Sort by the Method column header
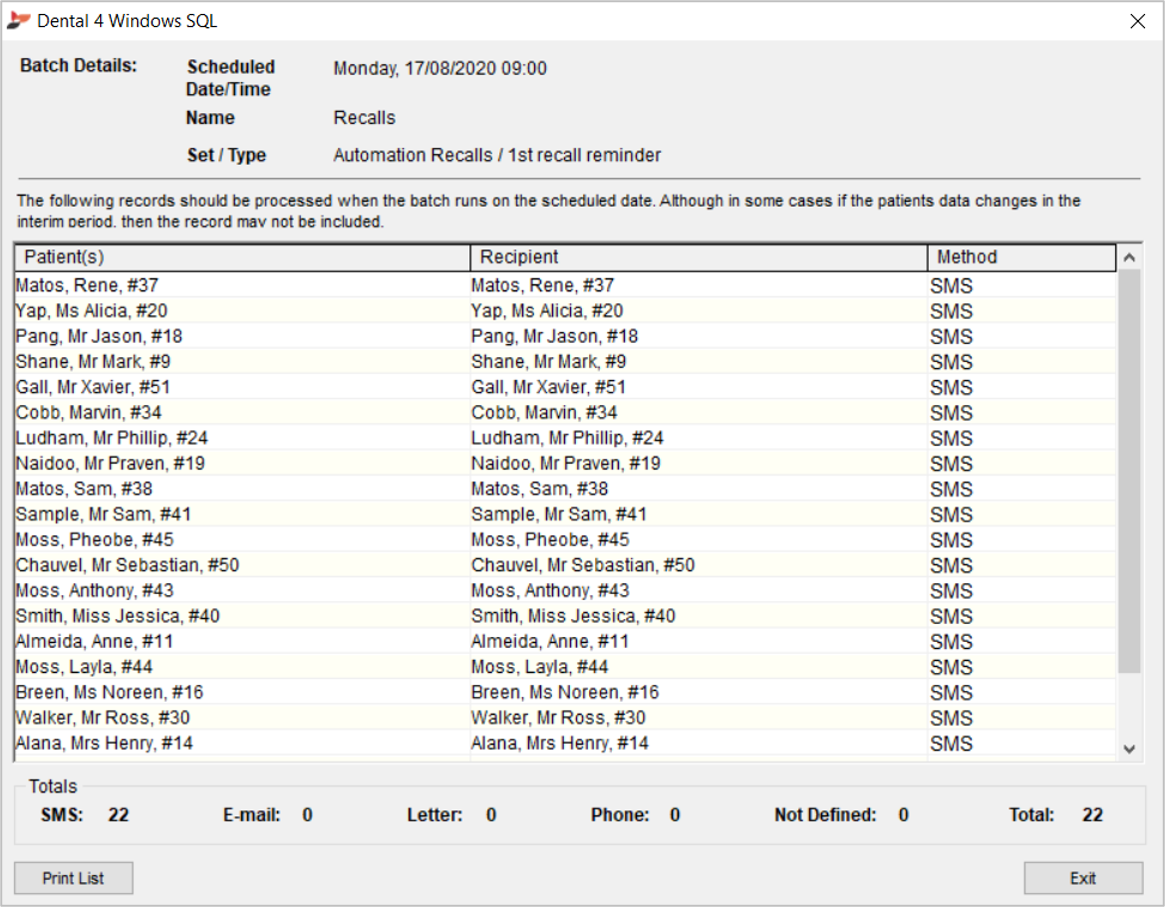Screen dimensions: 1165x907 [x=1022, y=257]
